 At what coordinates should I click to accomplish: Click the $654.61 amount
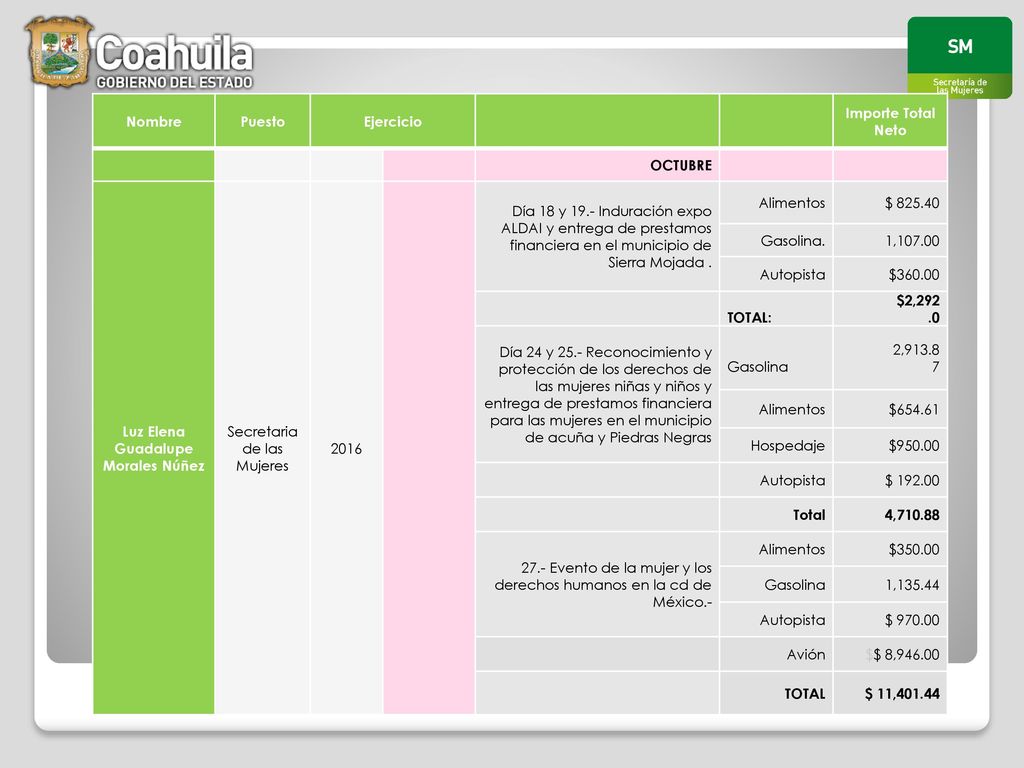point(914,409)
